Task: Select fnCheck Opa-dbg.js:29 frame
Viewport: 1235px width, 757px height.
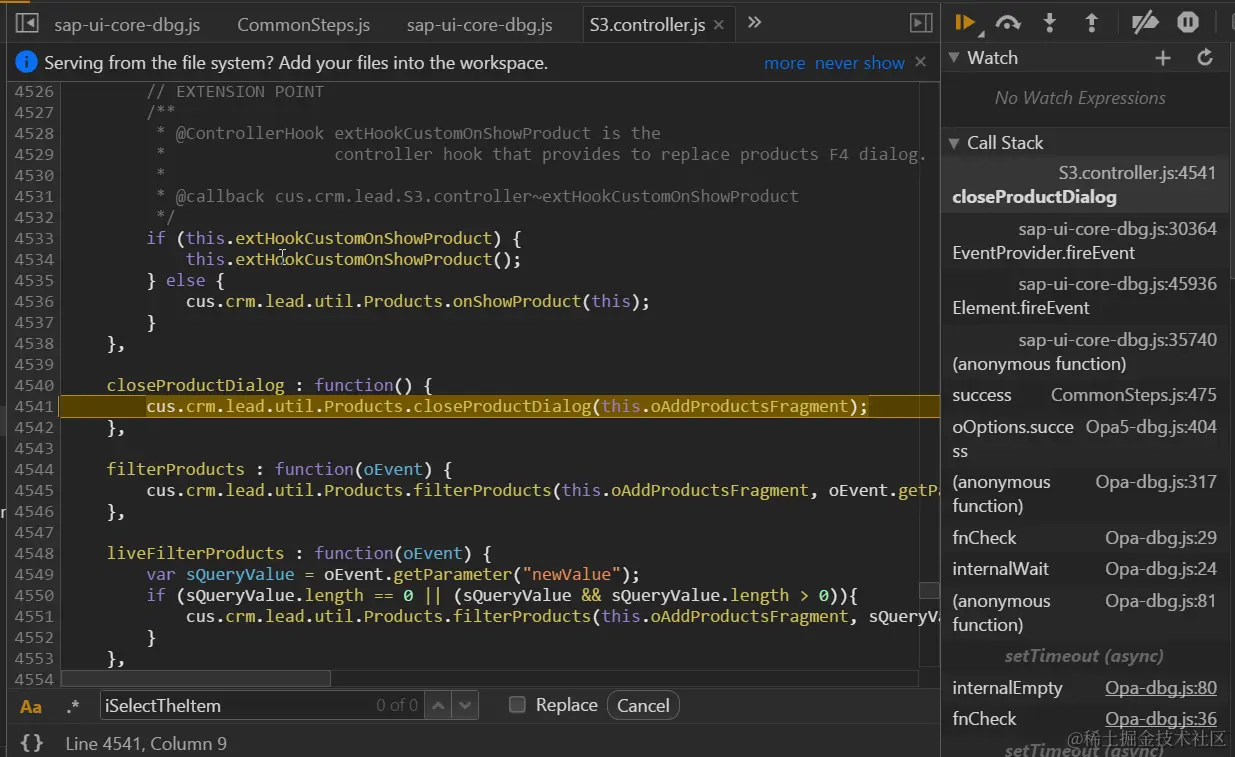Action: (x=1085, y=538)
